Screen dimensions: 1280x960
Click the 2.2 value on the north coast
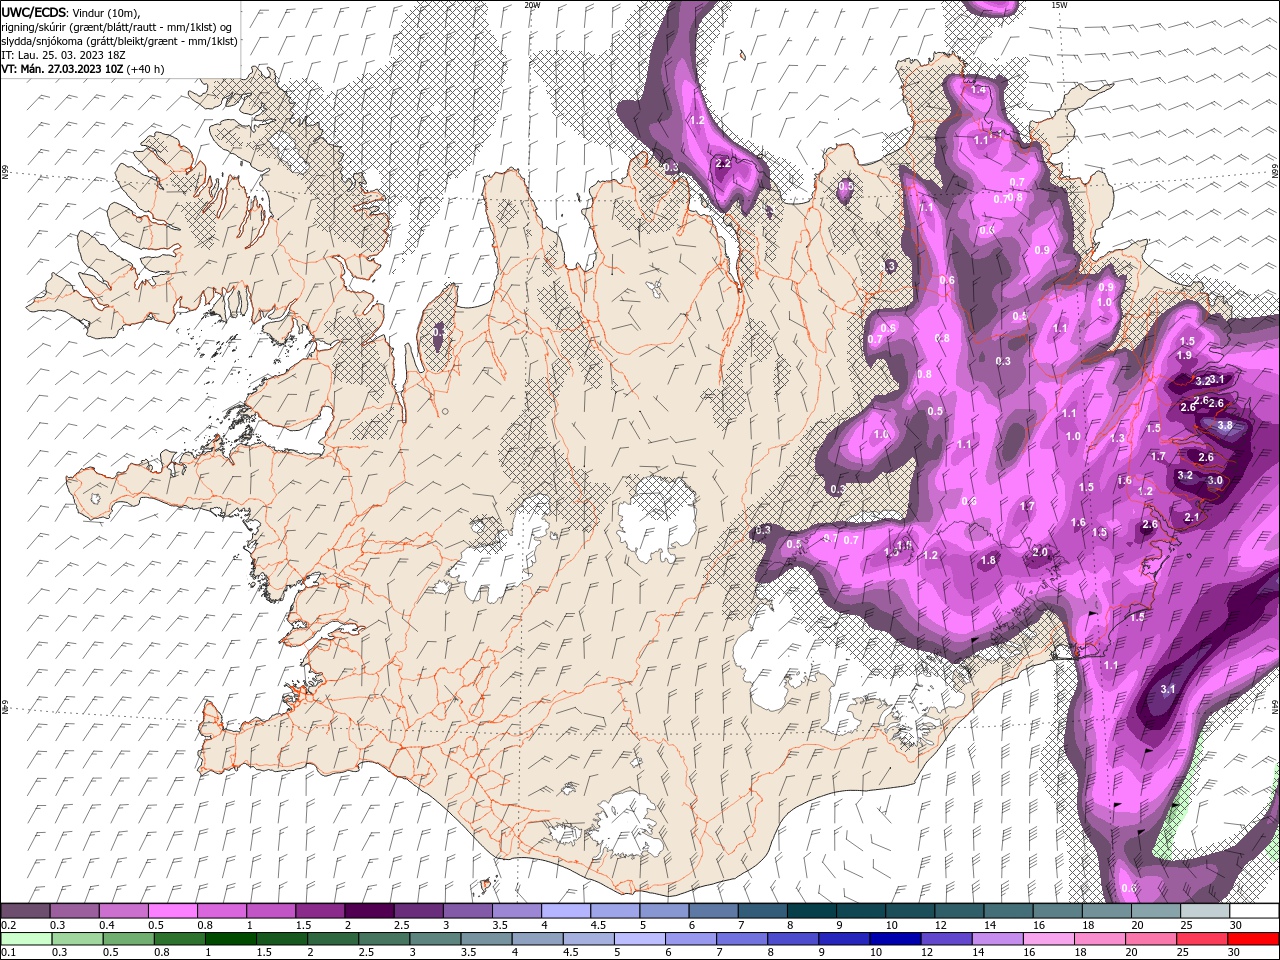[x=724, y=162]
